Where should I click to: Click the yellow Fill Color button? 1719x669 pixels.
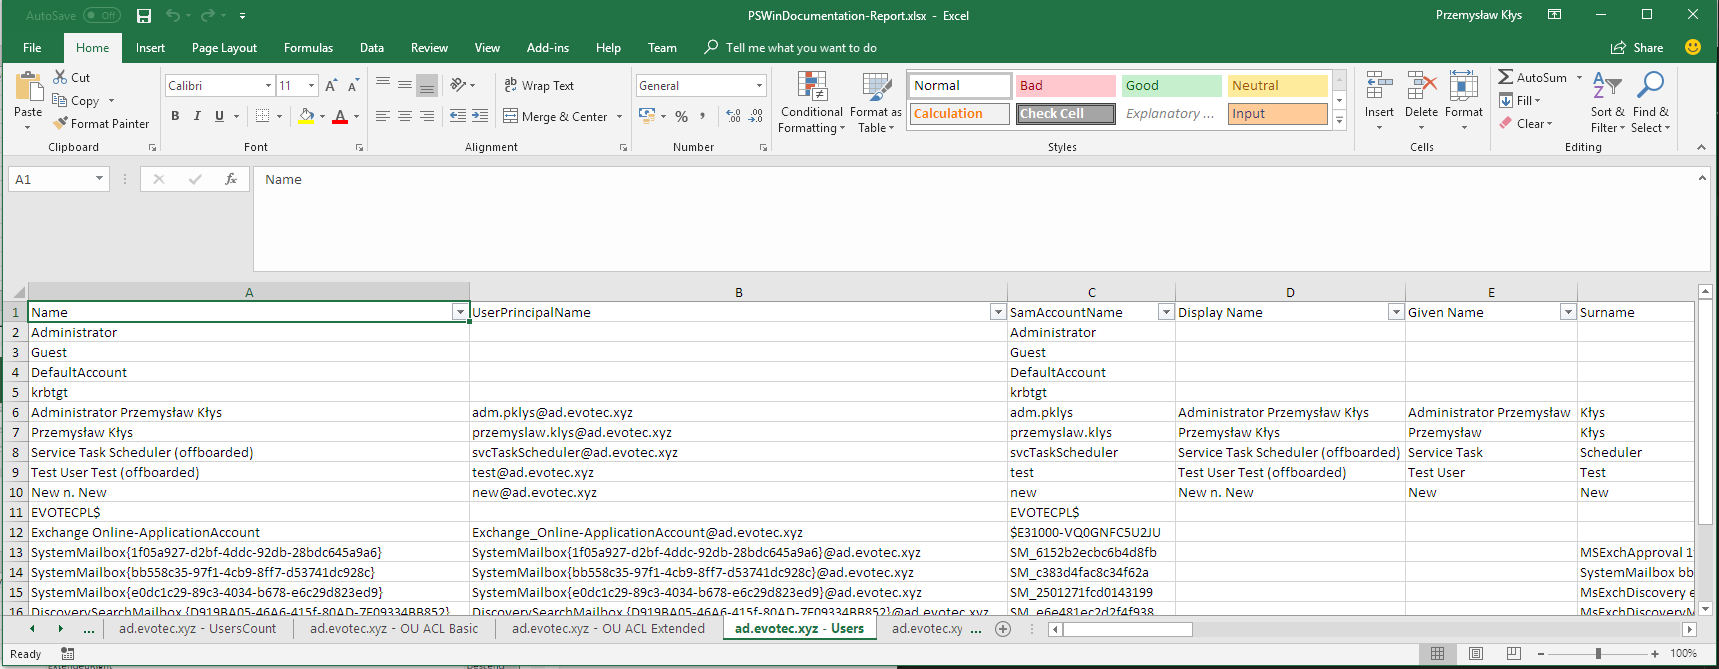pos(306,116)
